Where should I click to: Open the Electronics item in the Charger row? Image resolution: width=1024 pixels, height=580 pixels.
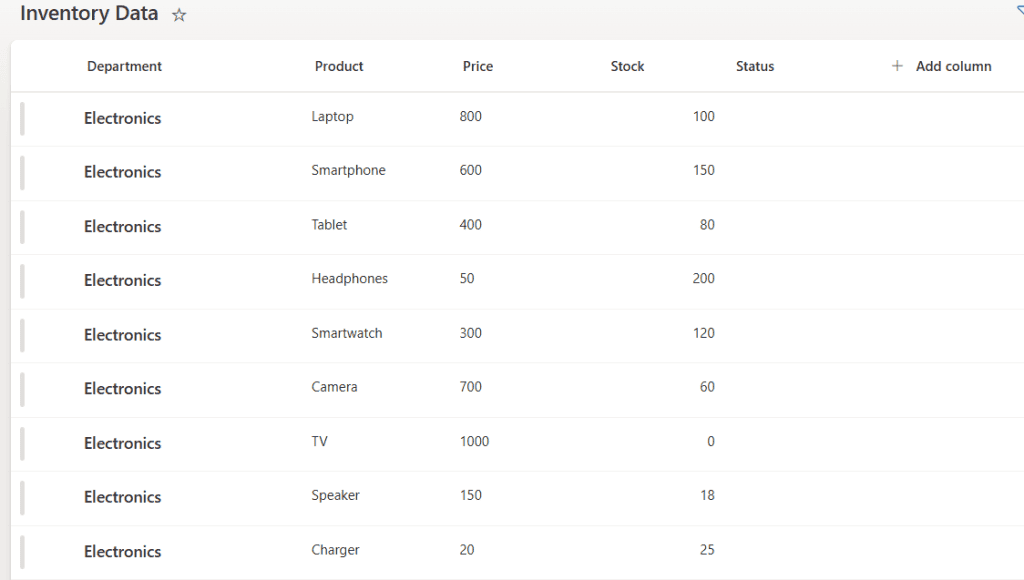123,552
